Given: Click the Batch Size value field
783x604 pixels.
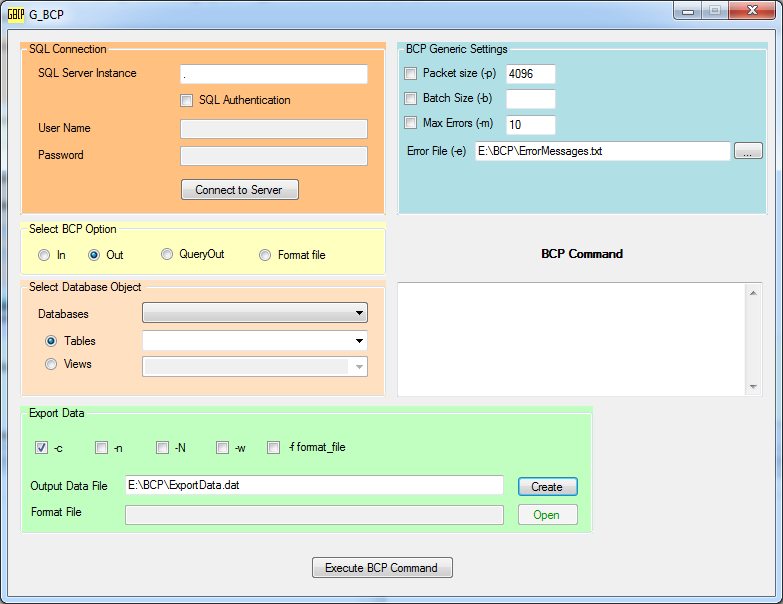Looking at the screenshot, I should pos(530,99).
